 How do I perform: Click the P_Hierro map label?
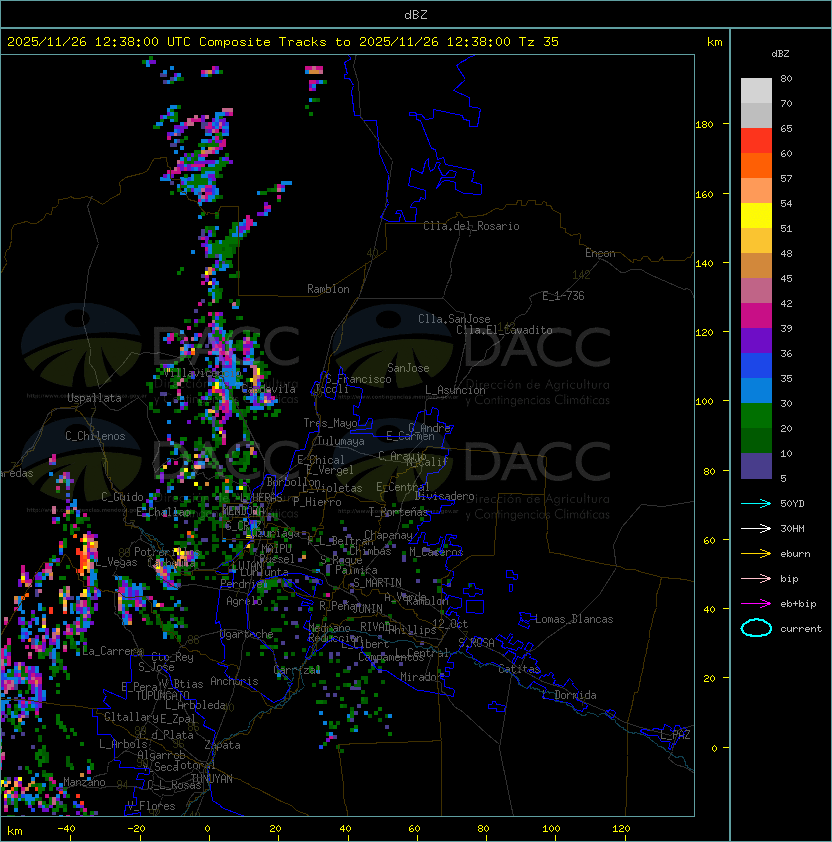point(317,502)
